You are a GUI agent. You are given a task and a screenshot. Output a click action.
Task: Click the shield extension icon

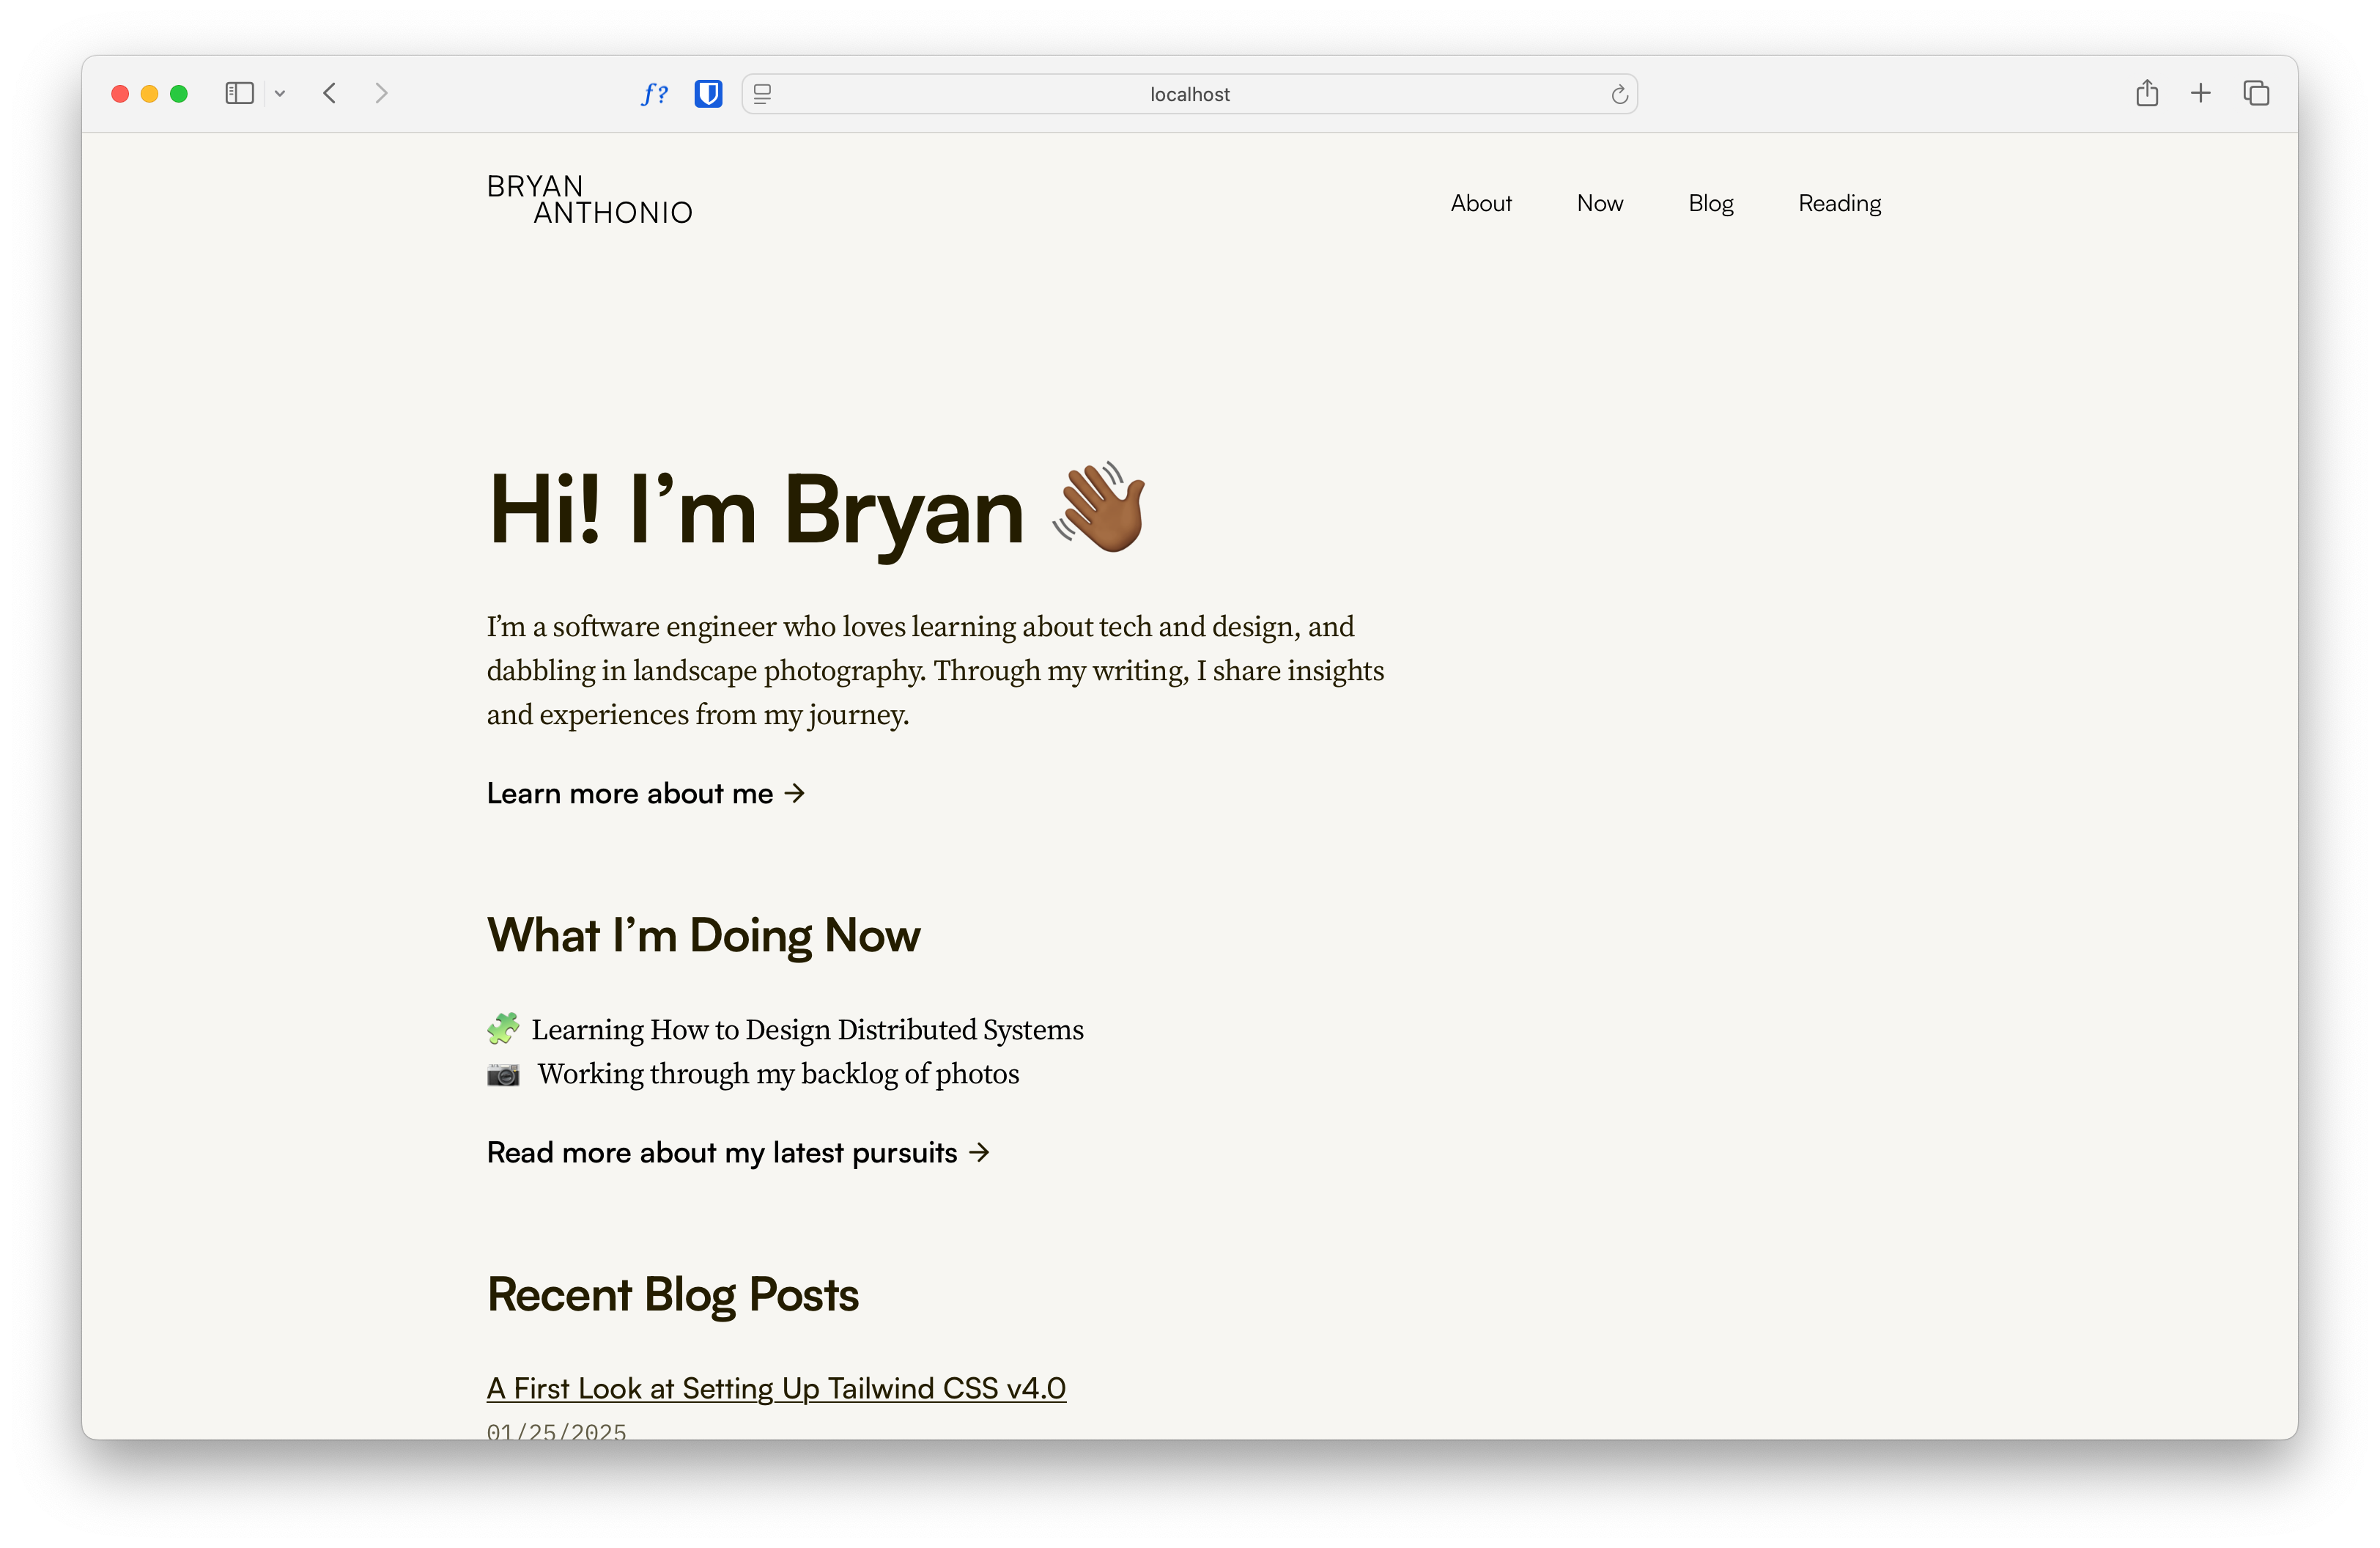708,93
